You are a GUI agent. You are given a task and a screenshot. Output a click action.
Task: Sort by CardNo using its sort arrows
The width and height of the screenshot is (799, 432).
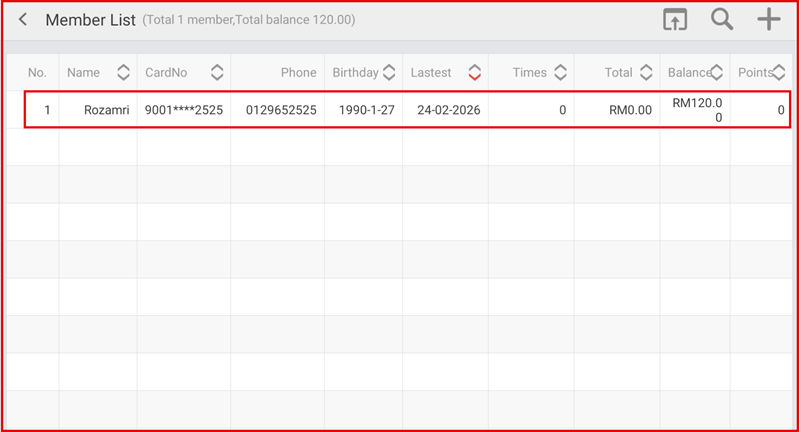(x=217, y=72)
